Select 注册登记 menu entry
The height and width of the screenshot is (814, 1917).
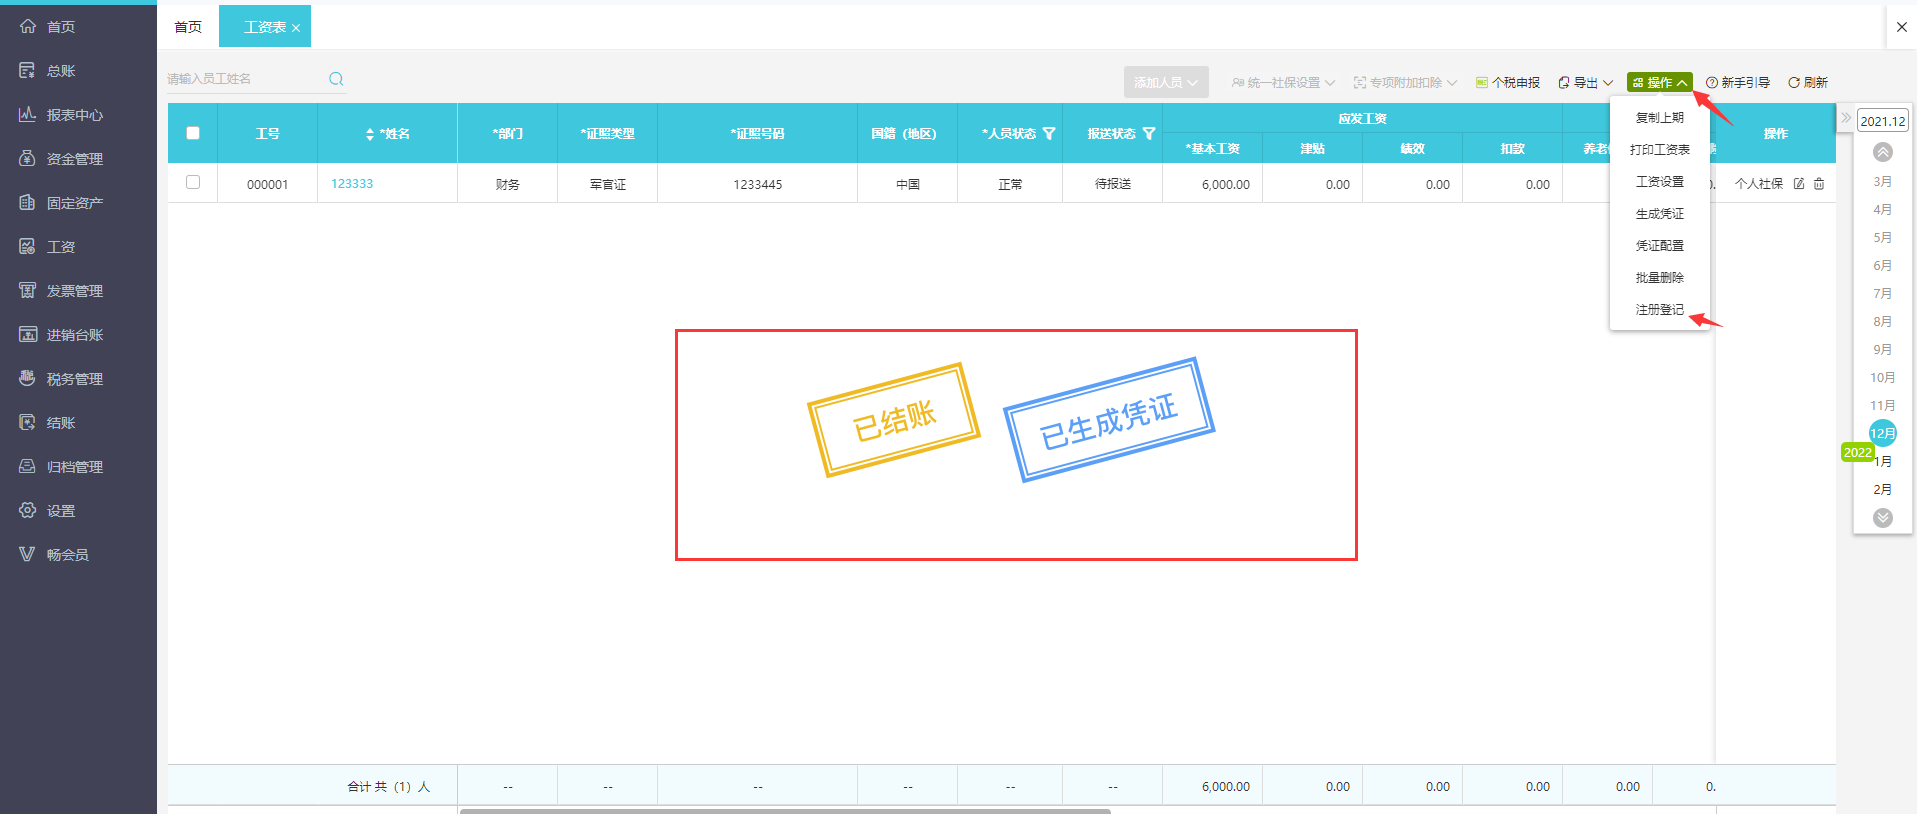tap(1659, 310)
